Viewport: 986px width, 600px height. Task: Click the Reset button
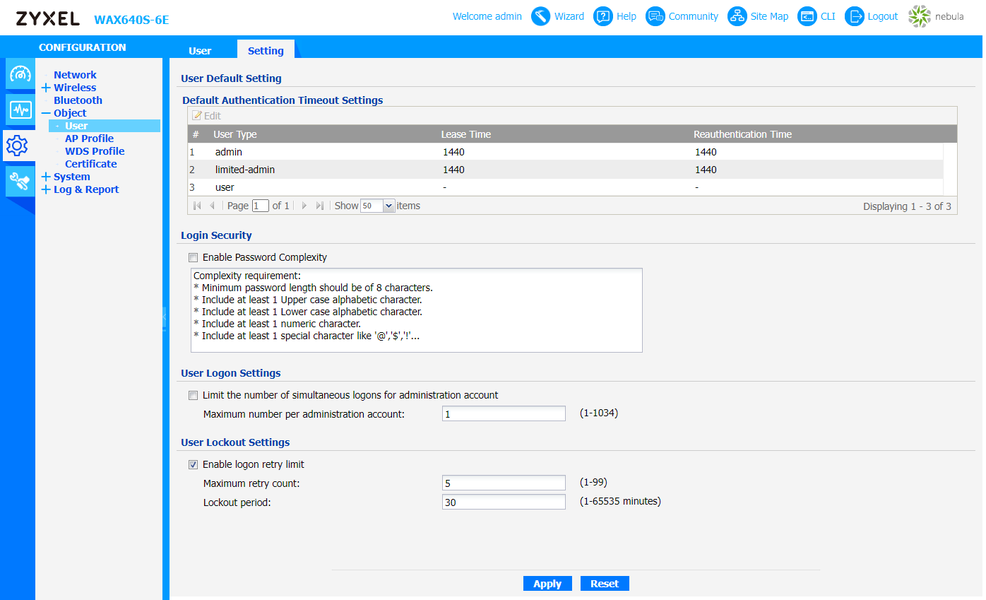(x=604, y=584)
